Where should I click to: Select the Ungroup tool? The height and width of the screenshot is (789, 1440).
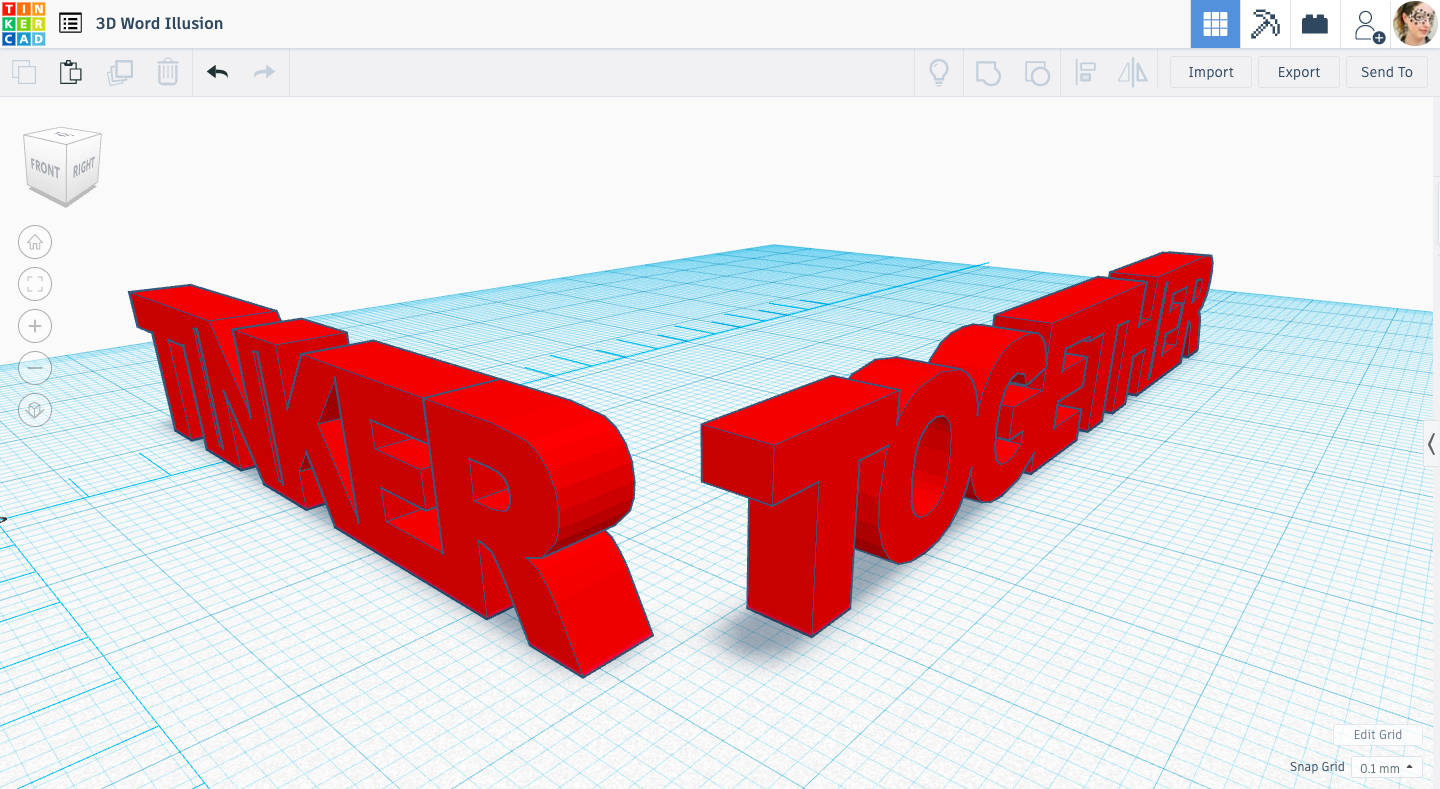[x=1037, y=72]
